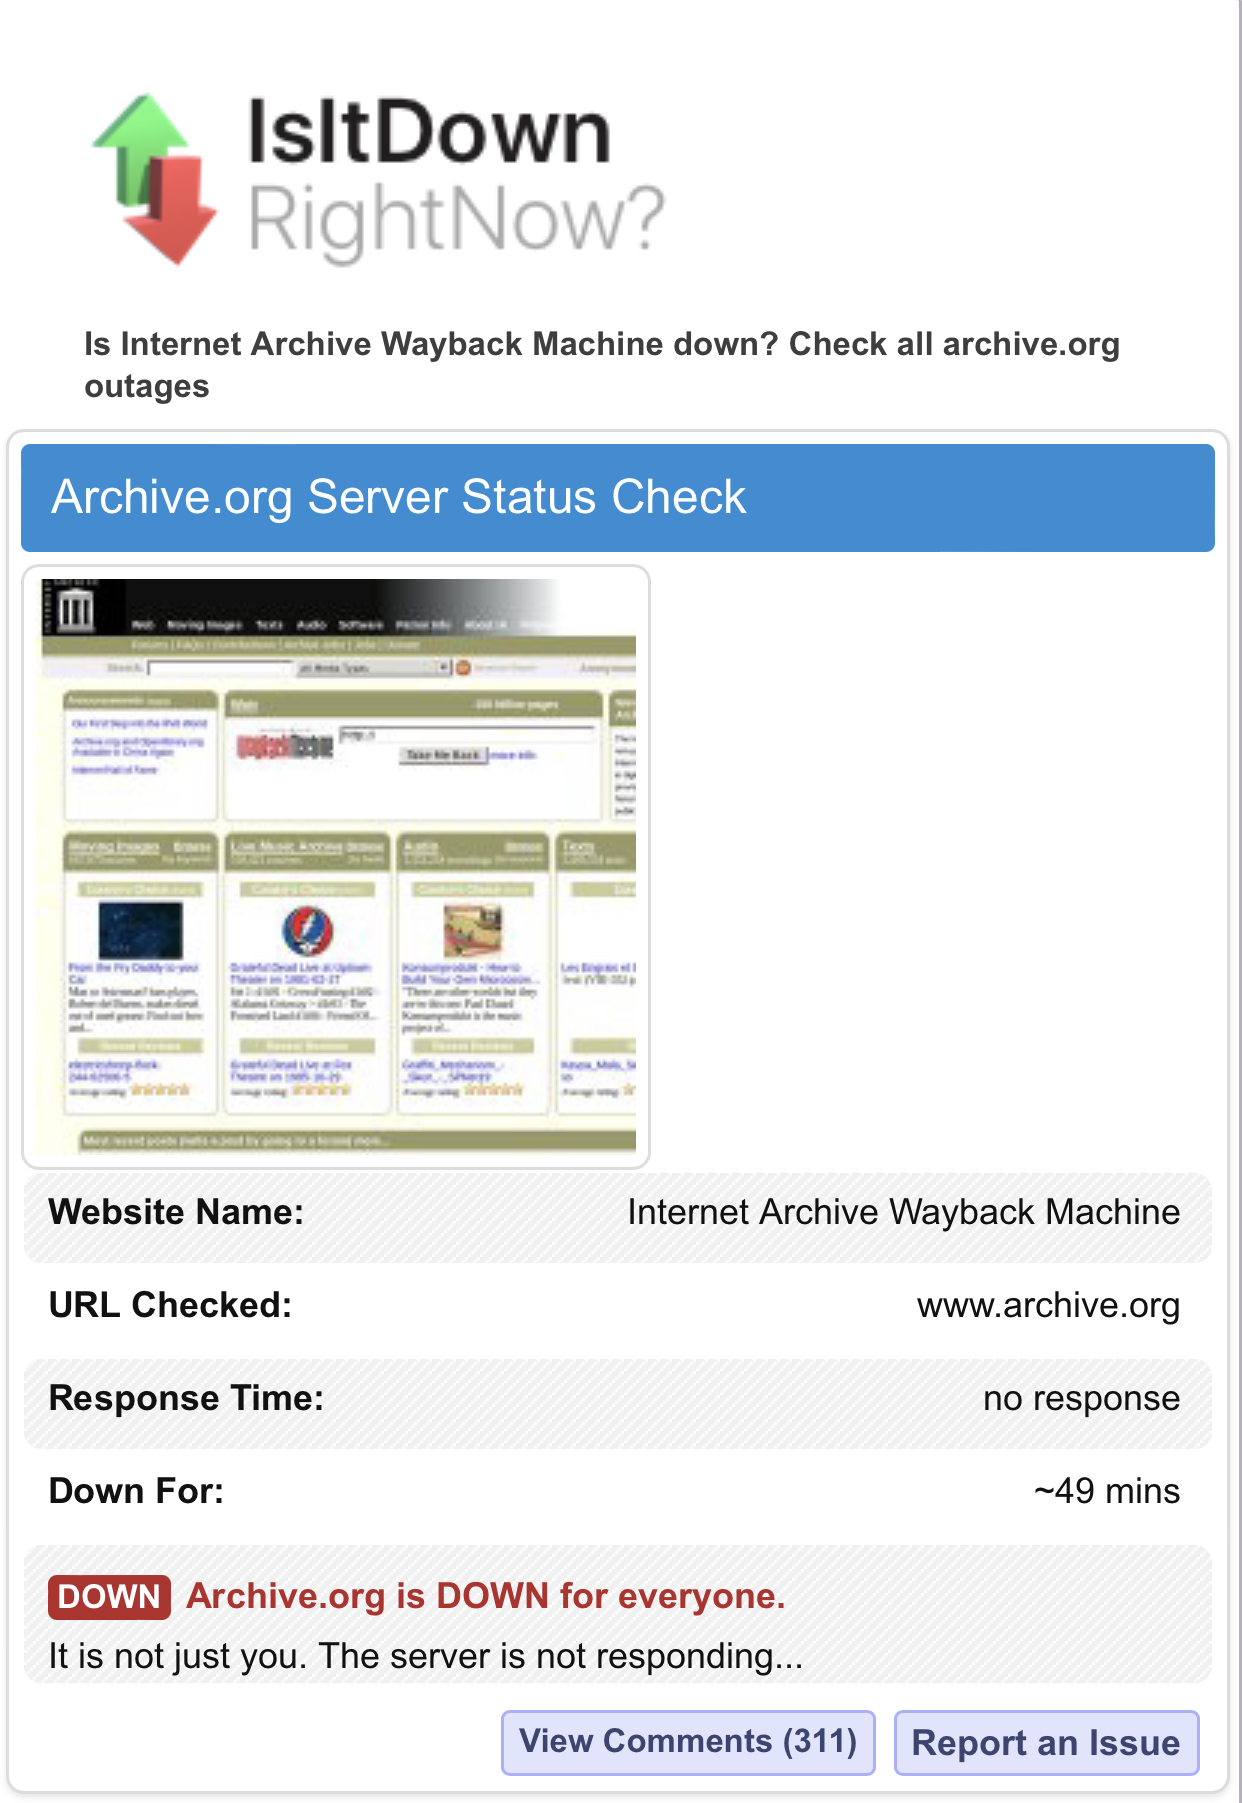Click the 'Is Internet Archive Wayback Machine down?' heading
Image resolution: width=1242 pixels, height=1803 pixels.
coord(602,365)
